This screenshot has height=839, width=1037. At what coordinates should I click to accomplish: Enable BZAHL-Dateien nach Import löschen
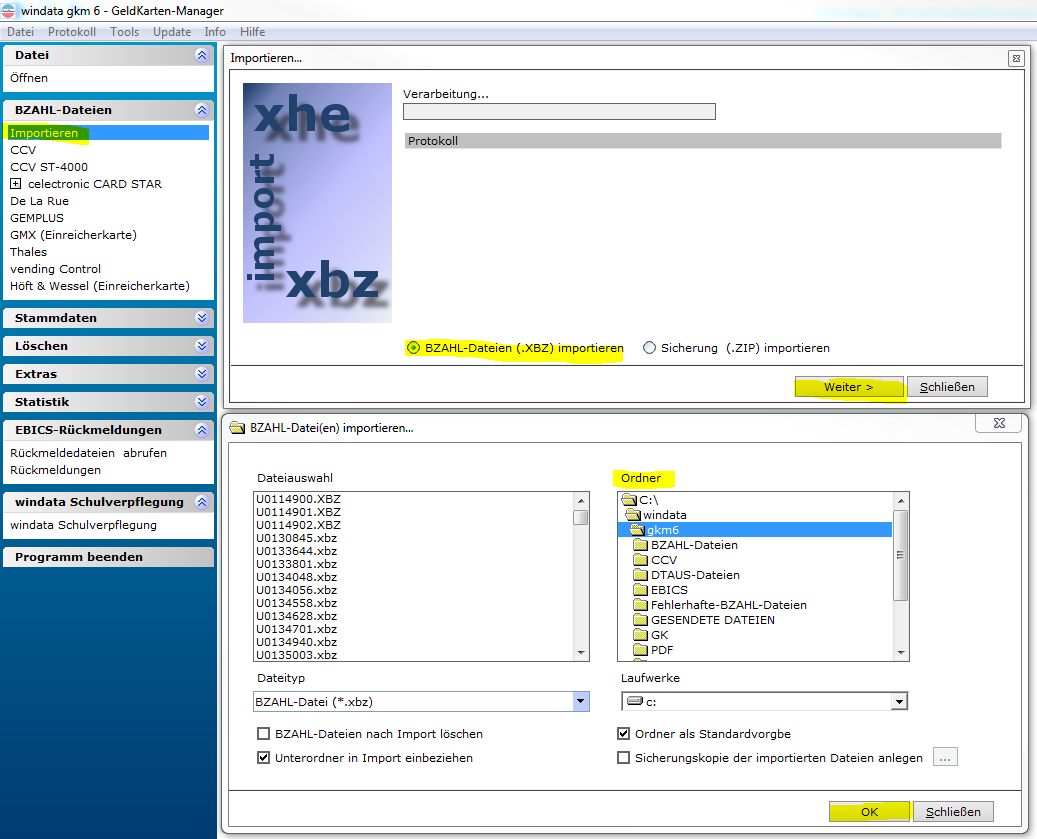pyautogui.click(x=263, y=734)
